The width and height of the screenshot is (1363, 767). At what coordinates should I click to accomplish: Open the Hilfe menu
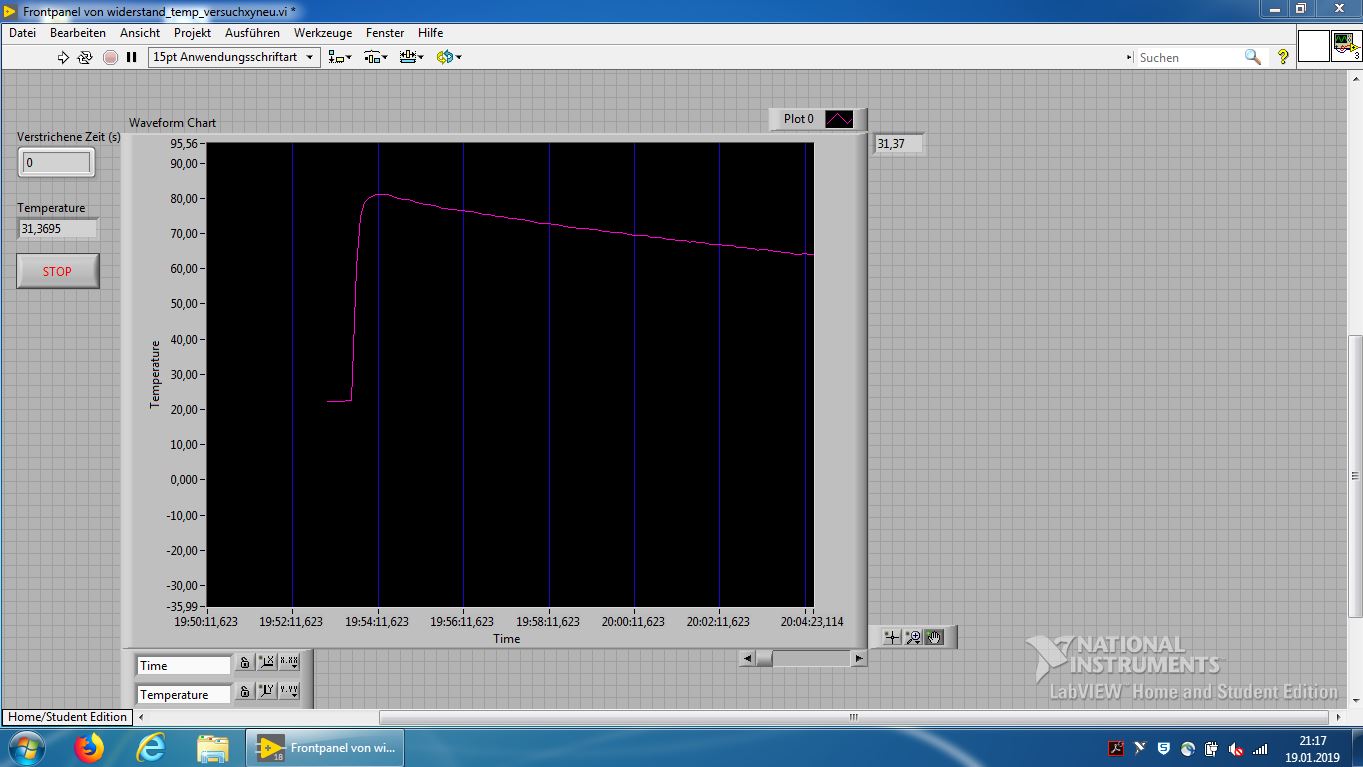pos(431,33)
